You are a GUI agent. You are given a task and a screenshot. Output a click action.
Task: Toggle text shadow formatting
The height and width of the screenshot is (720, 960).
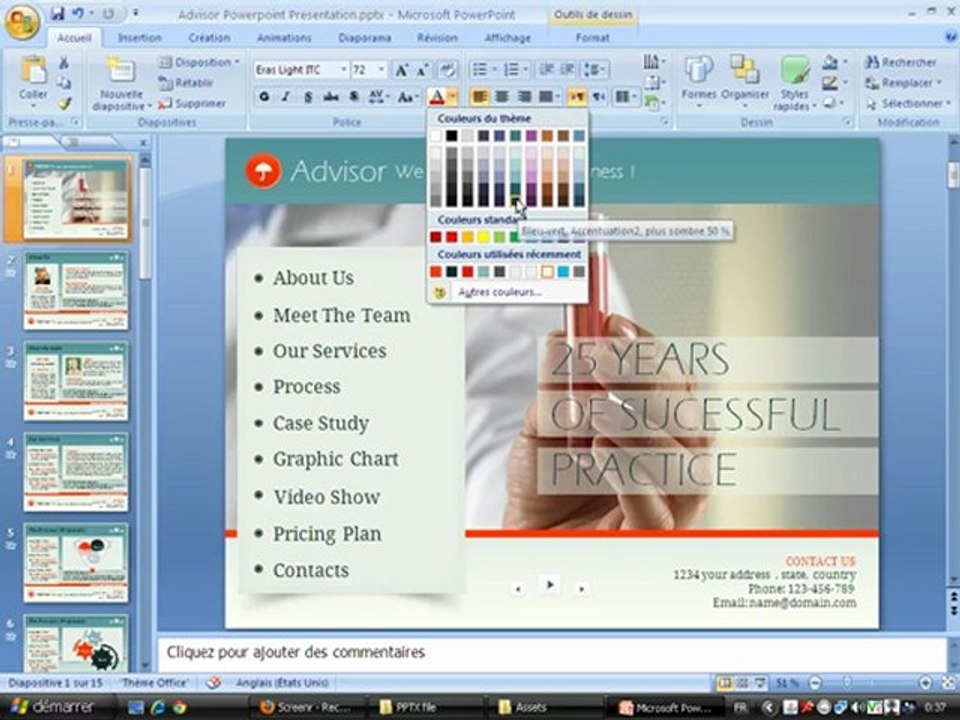click(353, 97)
